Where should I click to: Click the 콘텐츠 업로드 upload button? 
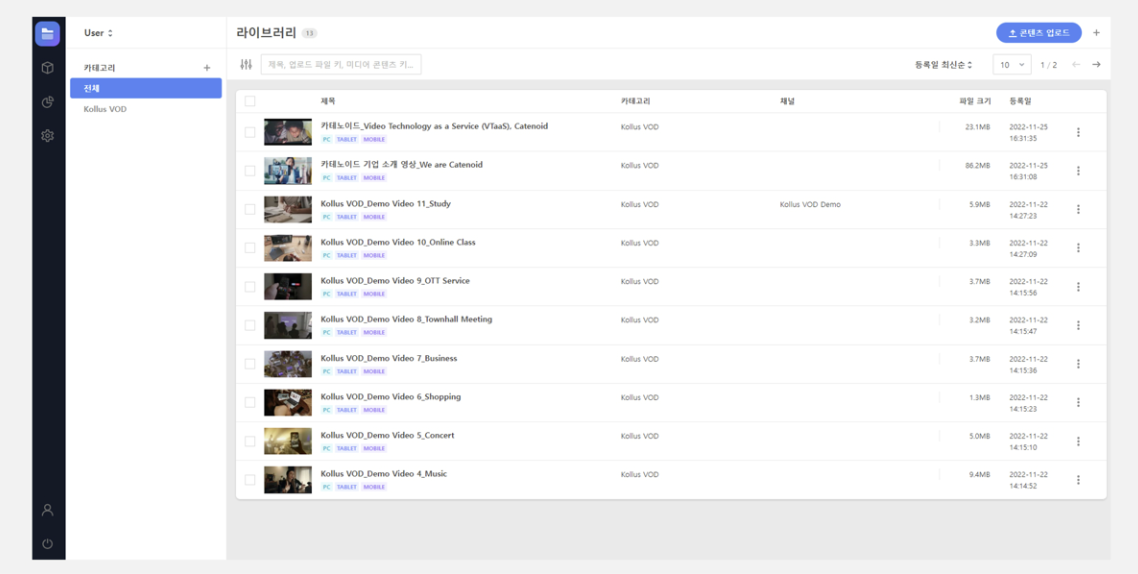1038,33
